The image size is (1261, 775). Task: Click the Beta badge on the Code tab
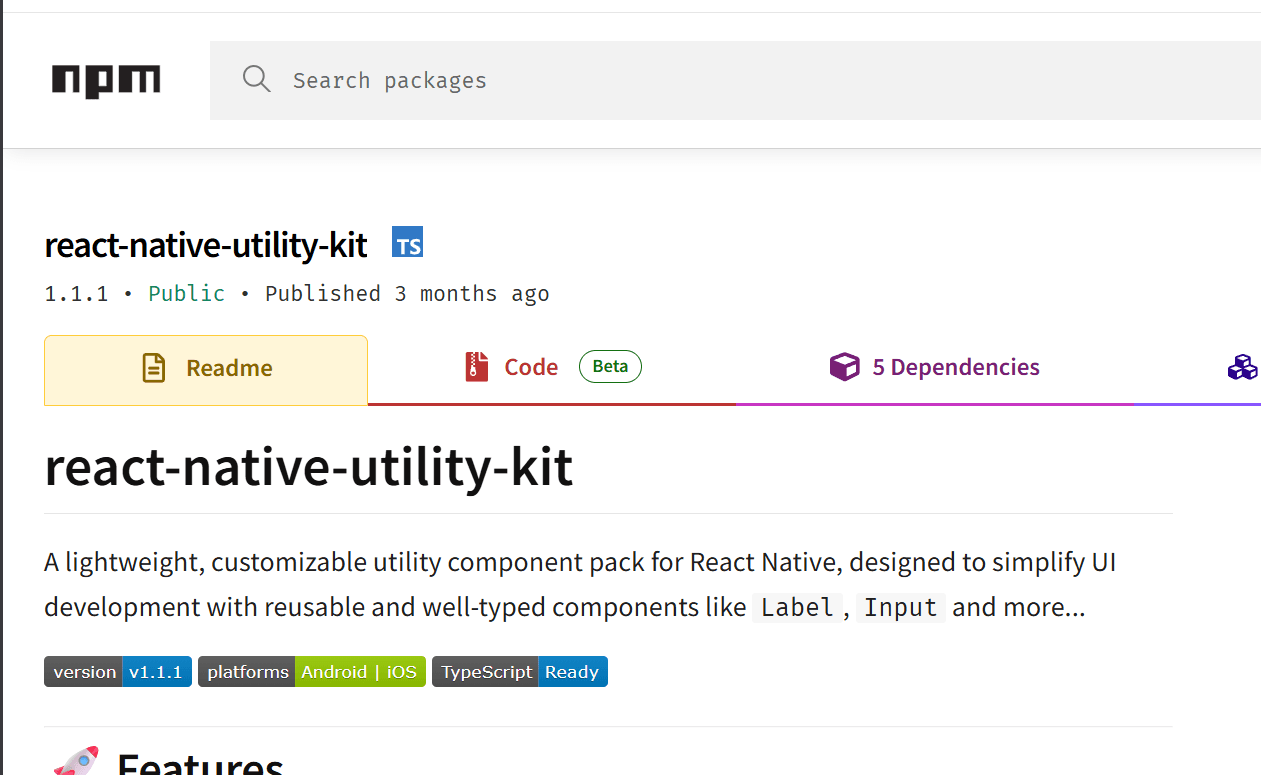pyautogui.click(x=610, y=366)
